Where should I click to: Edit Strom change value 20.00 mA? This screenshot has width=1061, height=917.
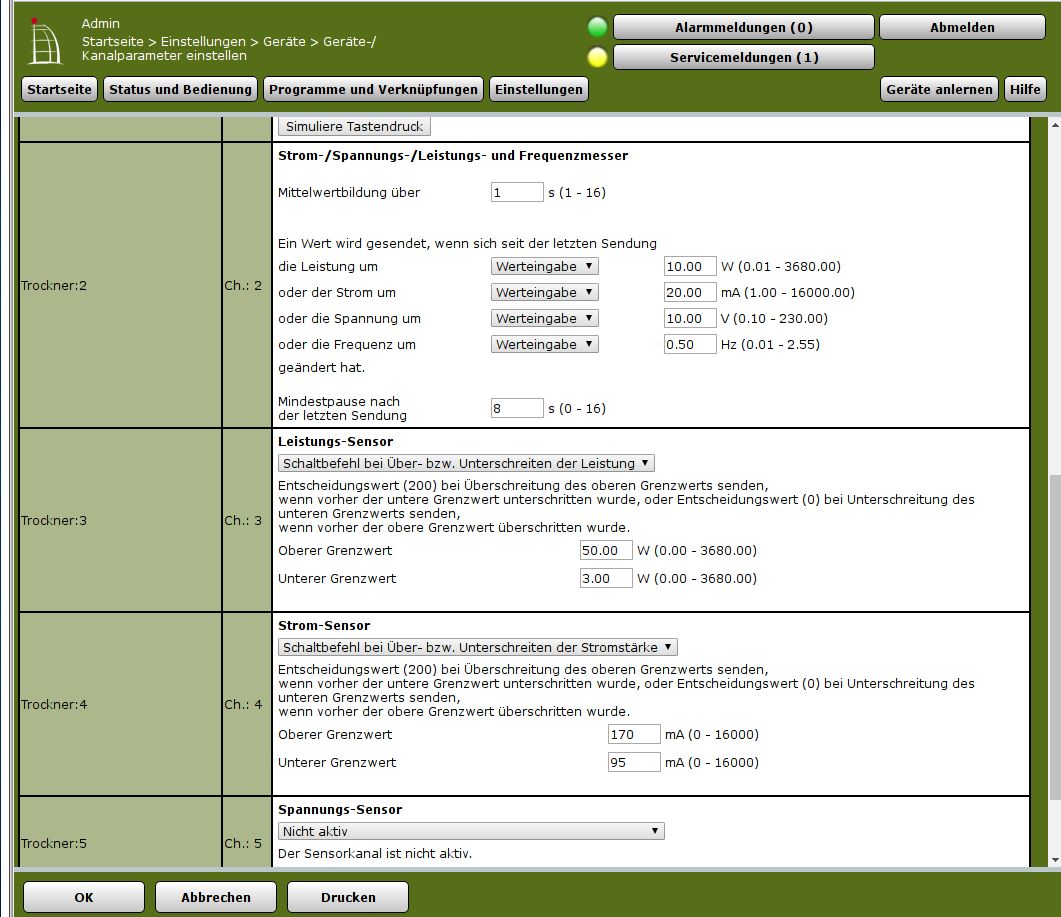(x=690, y=292)
